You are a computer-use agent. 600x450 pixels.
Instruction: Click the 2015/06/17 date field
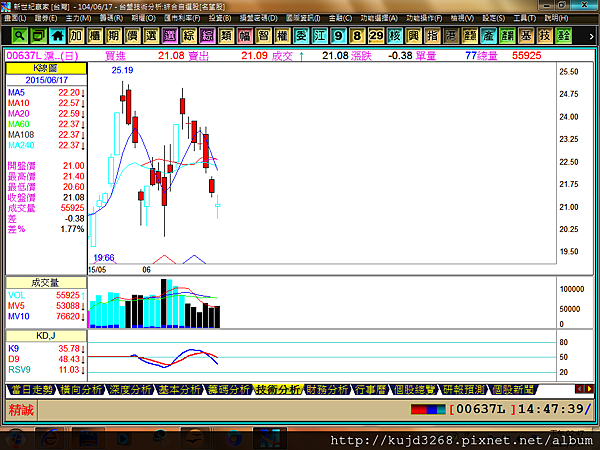pyautogui.click(x=46, y=80)
